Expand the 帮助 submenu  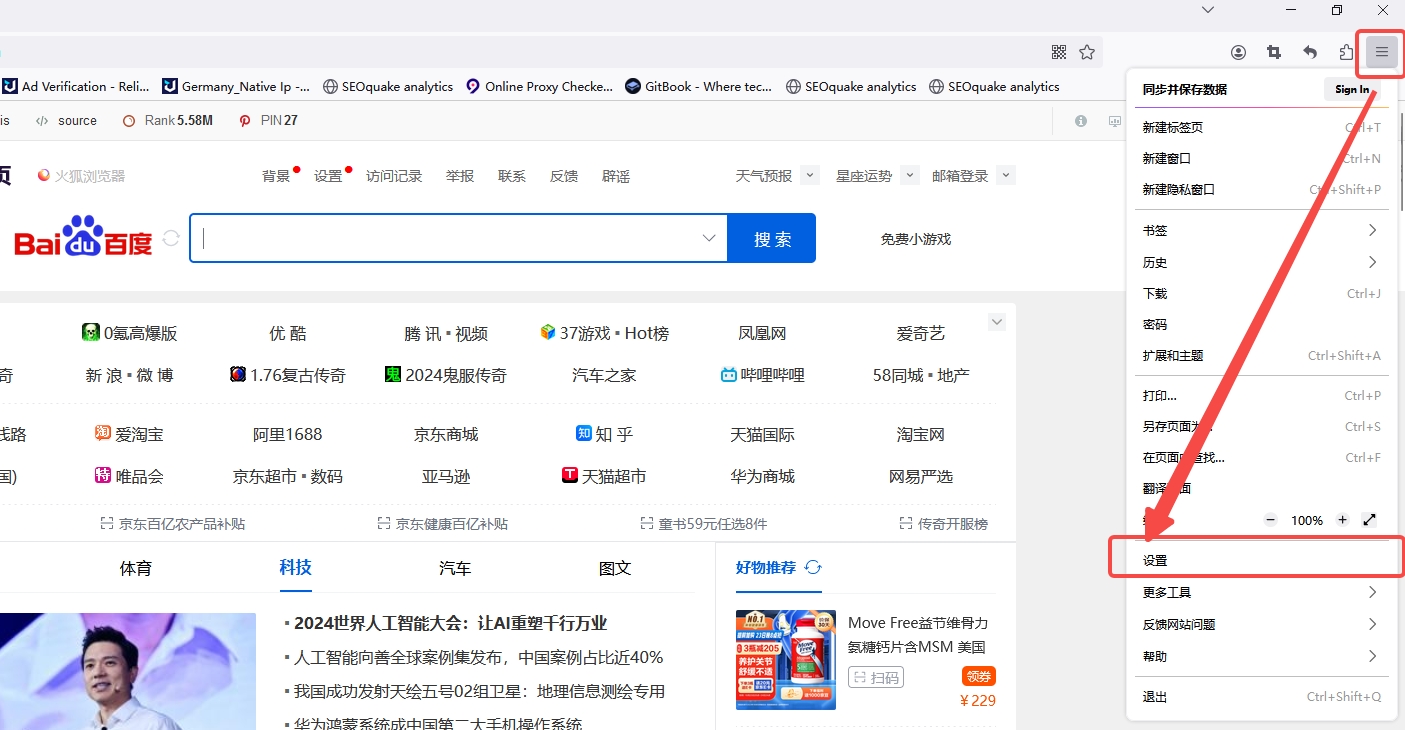1262,656
